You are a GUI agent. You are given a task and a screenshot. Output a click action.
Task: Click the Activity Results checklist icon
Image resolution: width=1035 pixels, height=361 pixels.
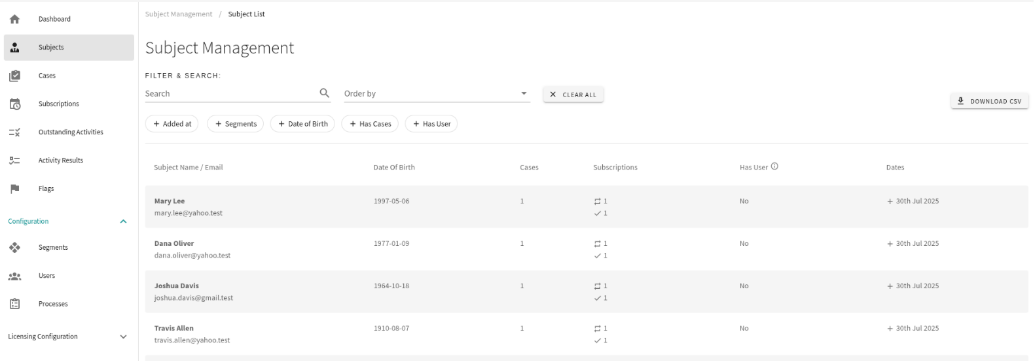click(15, 160)
